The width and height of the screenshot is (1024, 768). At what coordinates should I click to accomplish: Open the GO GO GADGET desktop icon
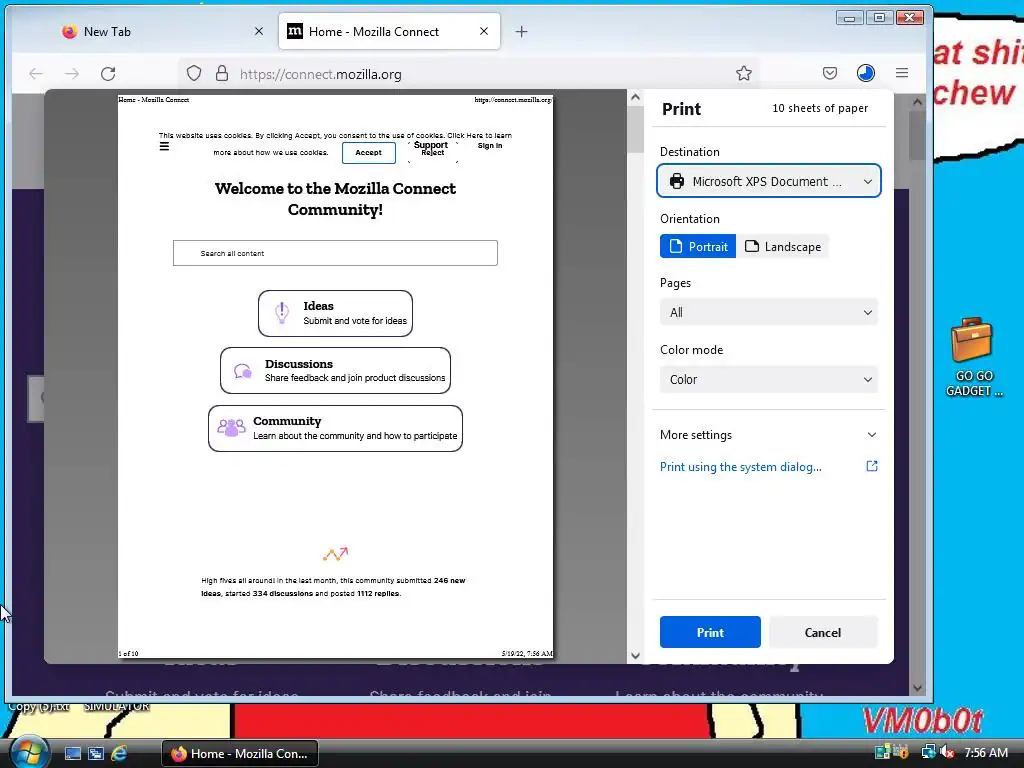tap(972, 357)
